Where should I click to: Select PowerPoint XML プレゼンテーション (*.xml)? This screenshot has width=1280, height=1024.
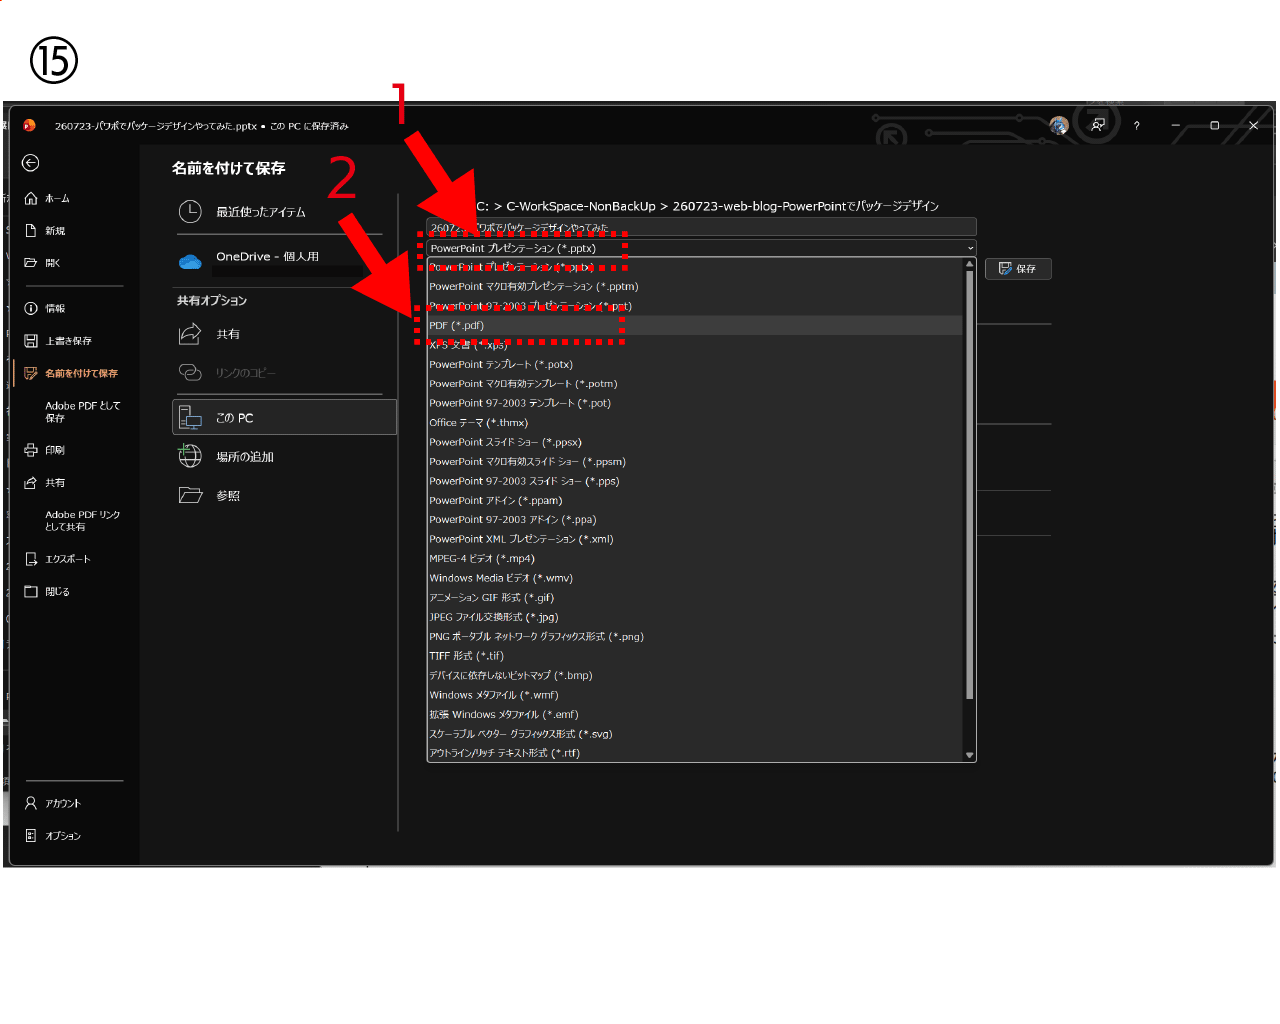695,540
